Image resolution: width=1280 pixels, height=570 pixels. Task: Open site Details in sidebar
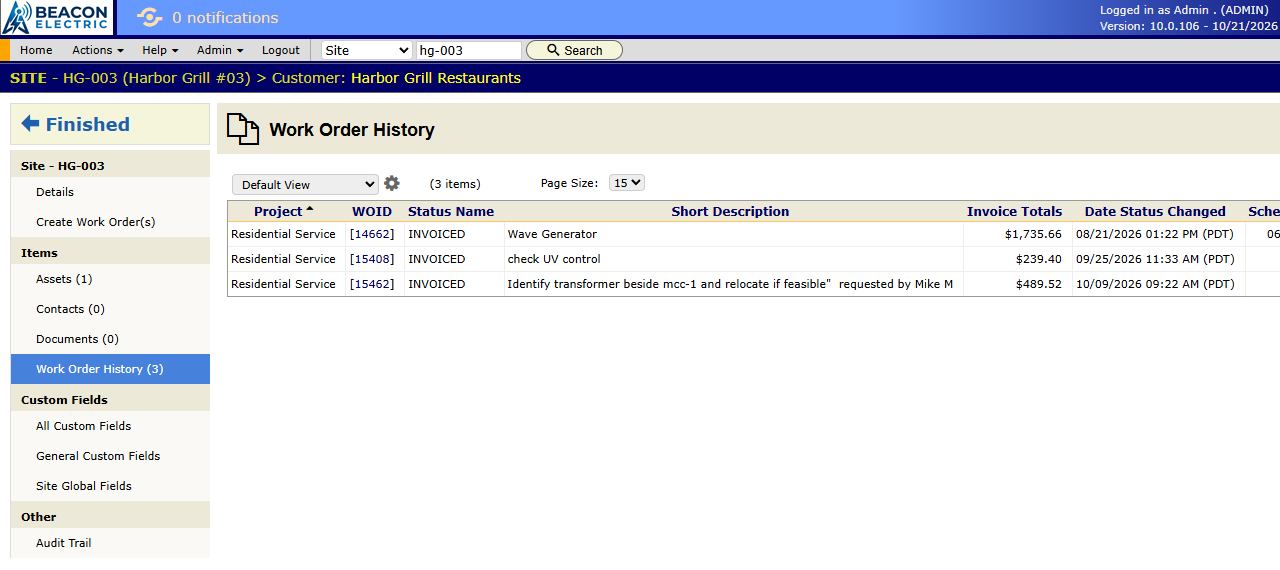(x=55, y=192)
